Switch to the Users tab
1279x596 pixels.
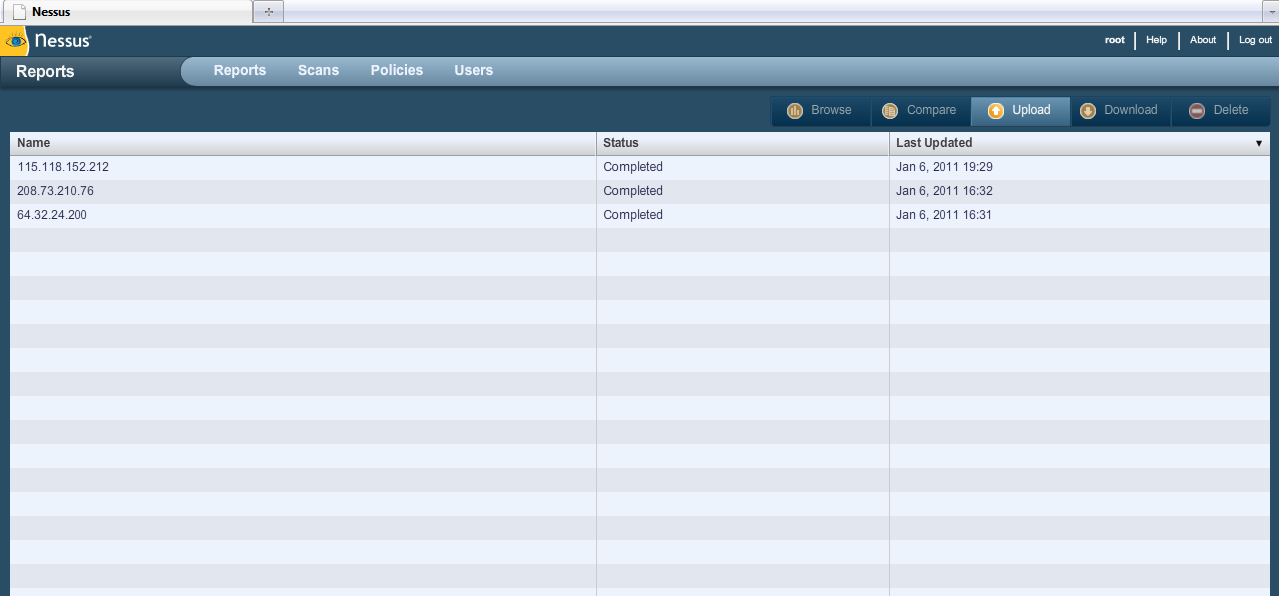[x=473, y=70]
